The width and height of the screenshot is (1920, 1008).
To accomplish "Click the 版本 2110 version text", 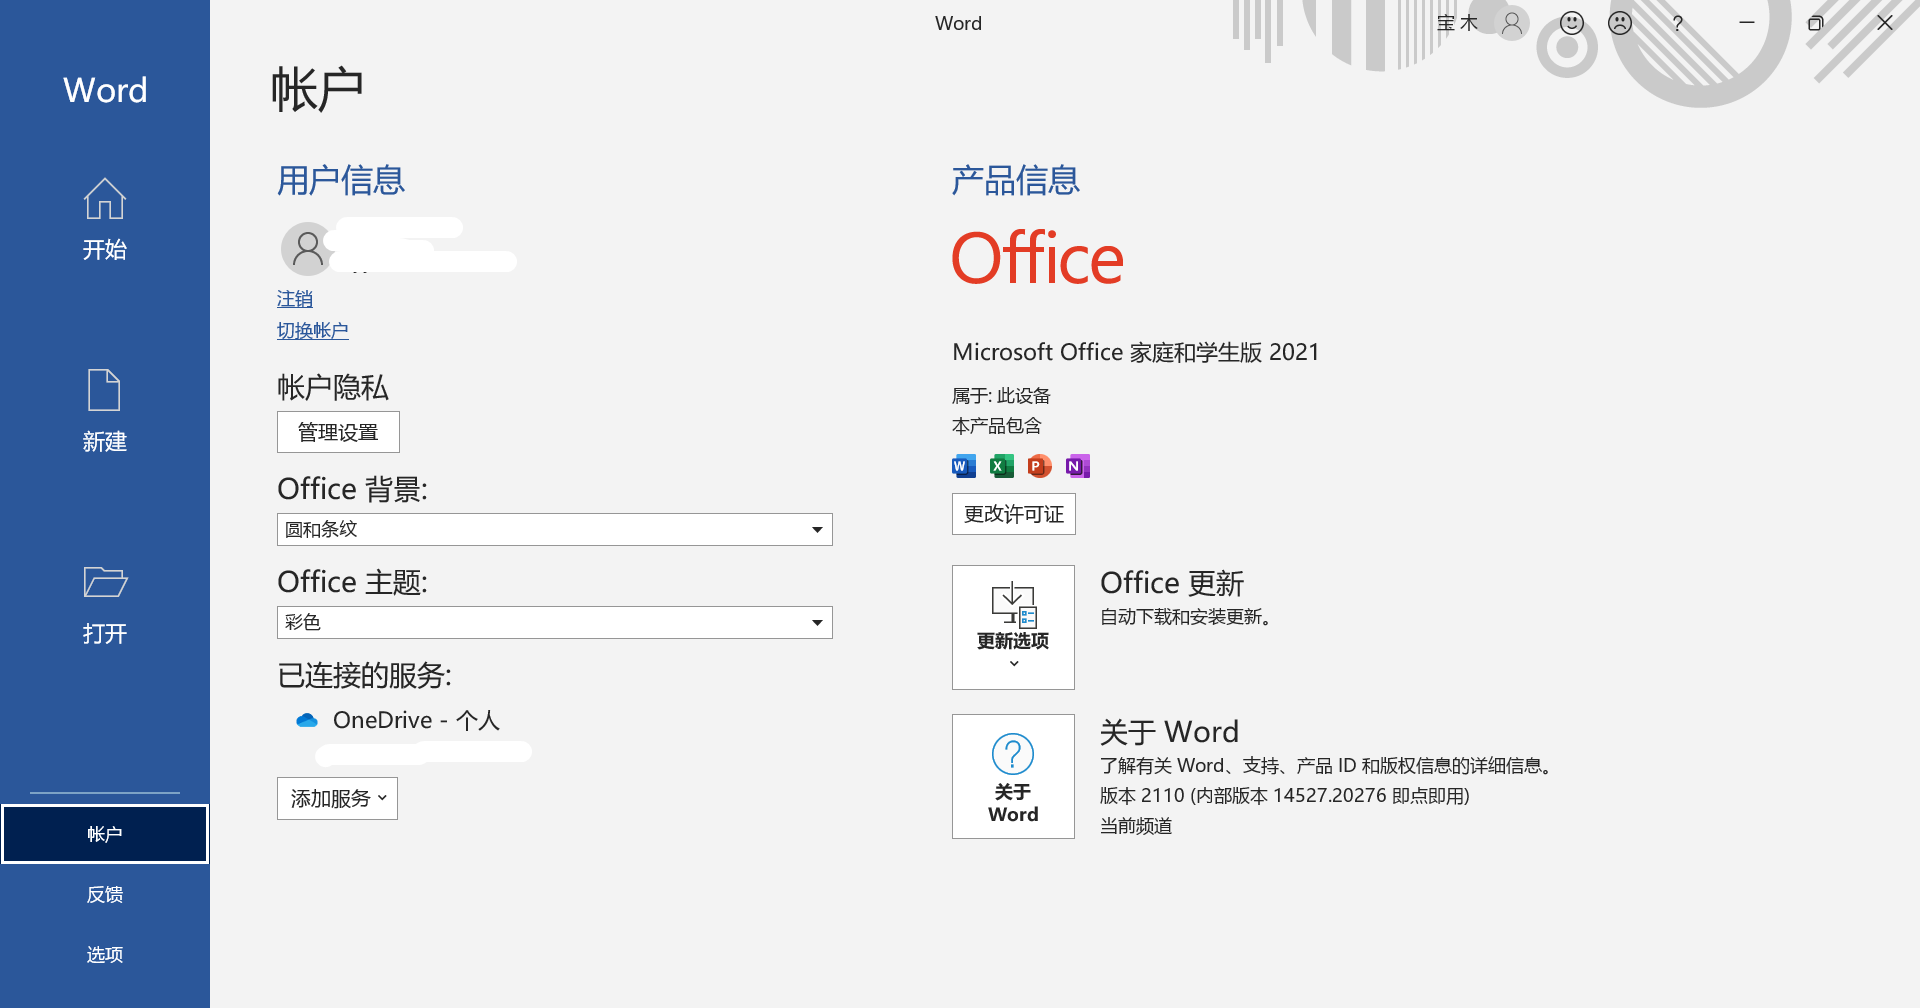I will [1285, 796].
